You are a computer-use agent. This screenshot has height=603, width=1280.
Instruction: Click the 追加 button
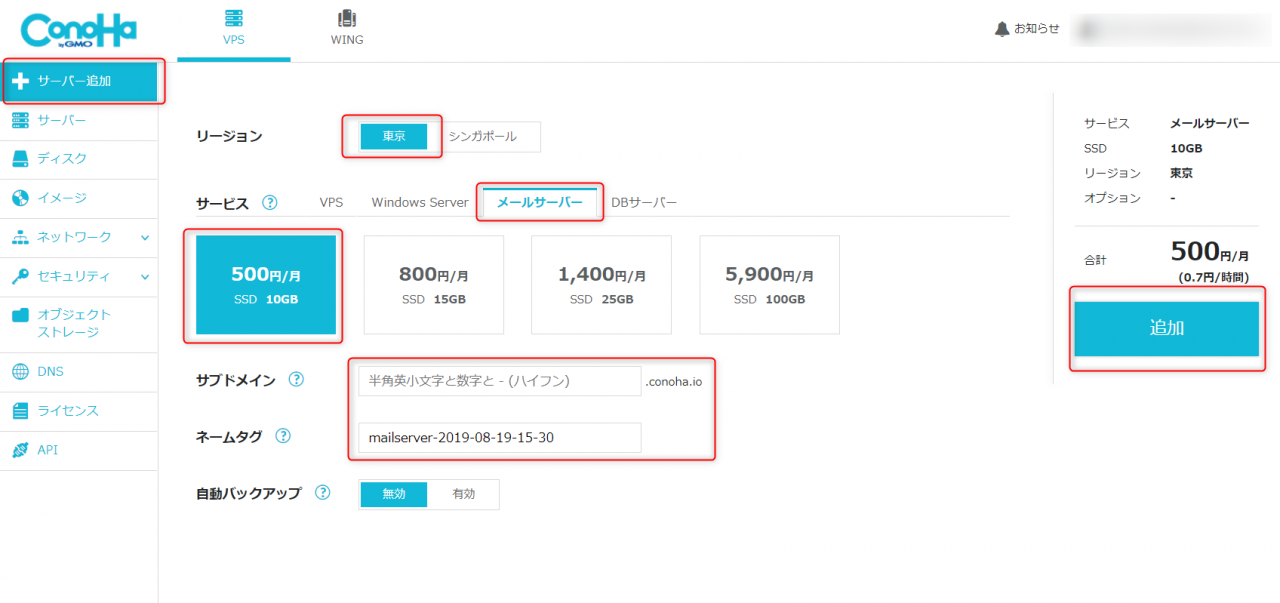click(1166, 329)
